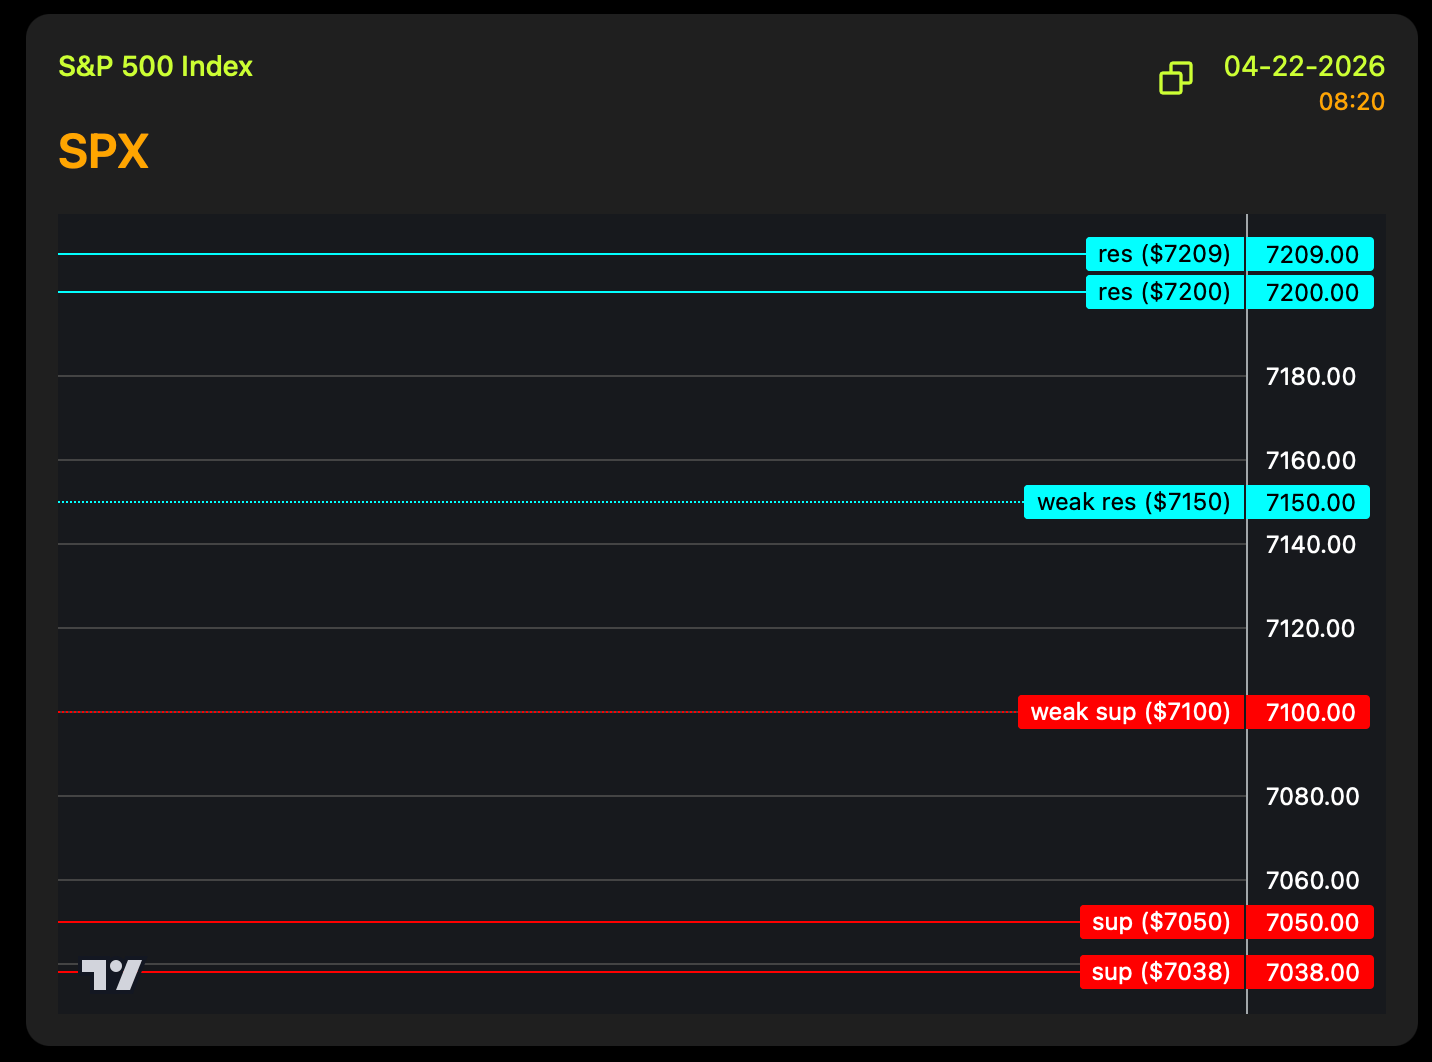Select the sup ($7038) line label
The height and width of the screenshot is (1062, 1432).
coord(1162,972)
